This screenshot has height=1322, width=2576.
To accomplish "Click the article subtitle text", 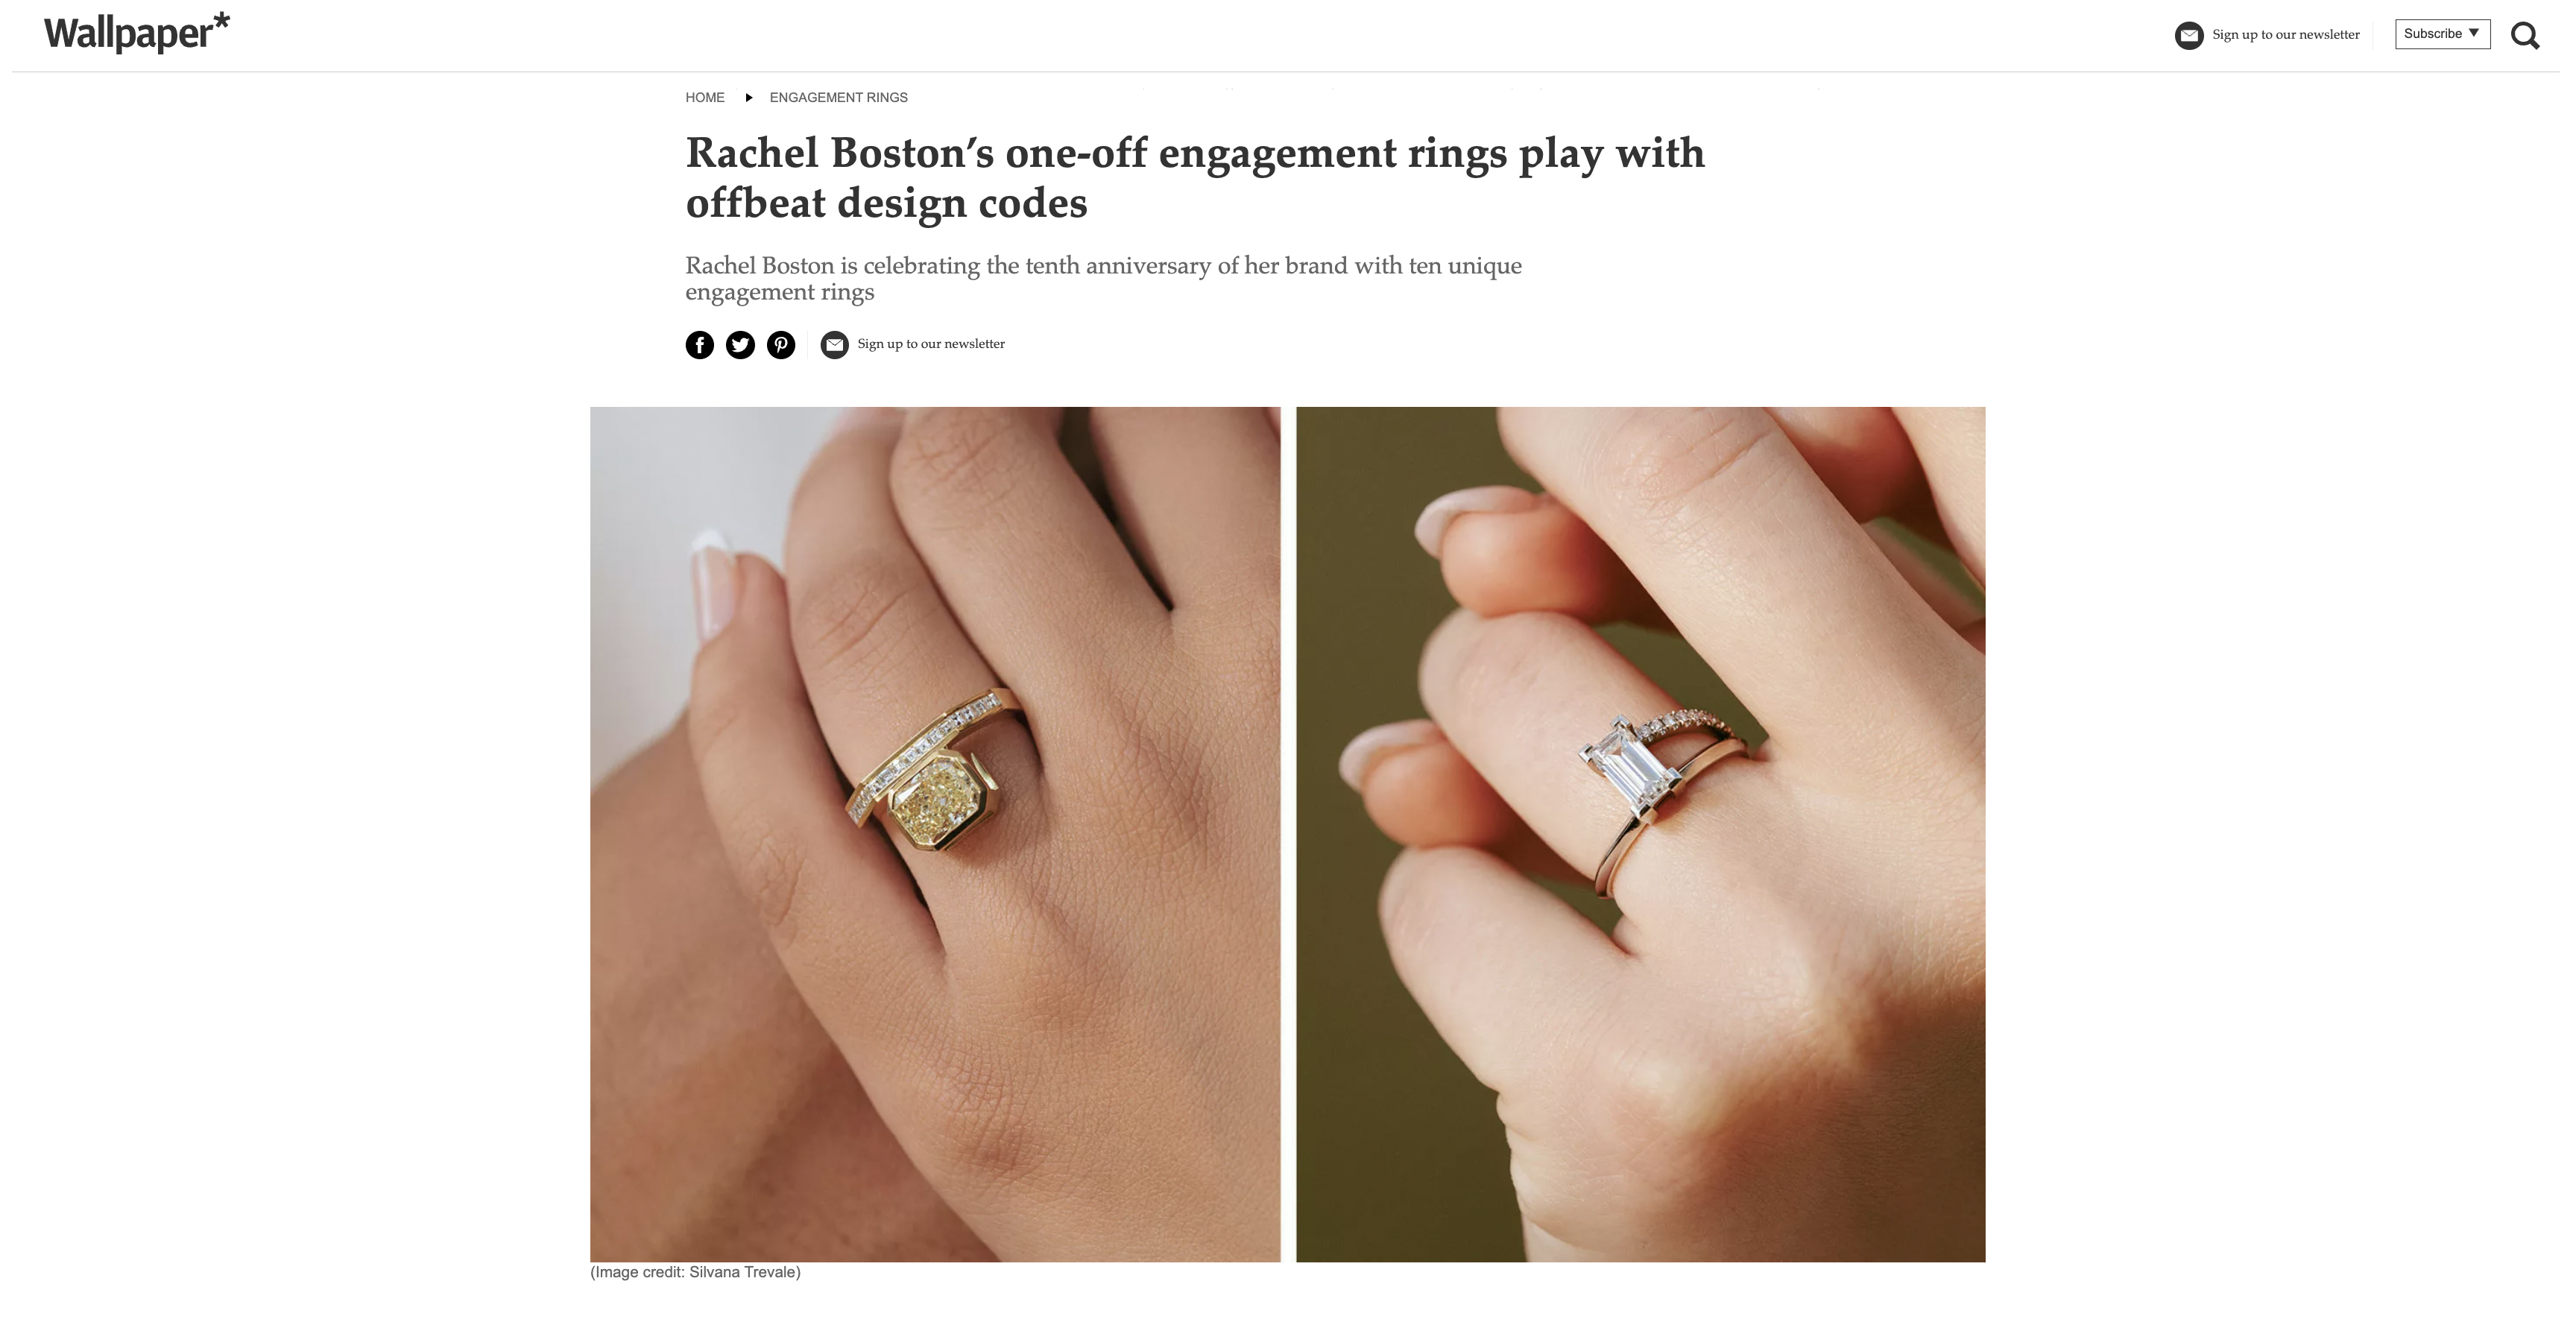I will [x=1103, y=278].
